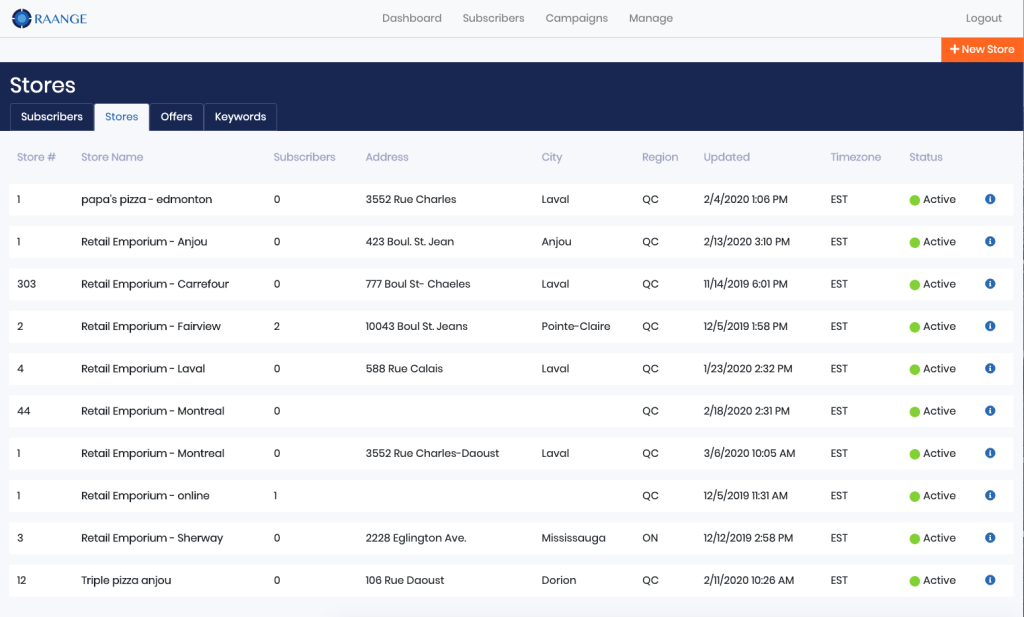This screenshot has height=617, width=1024.
Task: Sort by the Address column header
Action: [x=387, y=157]
